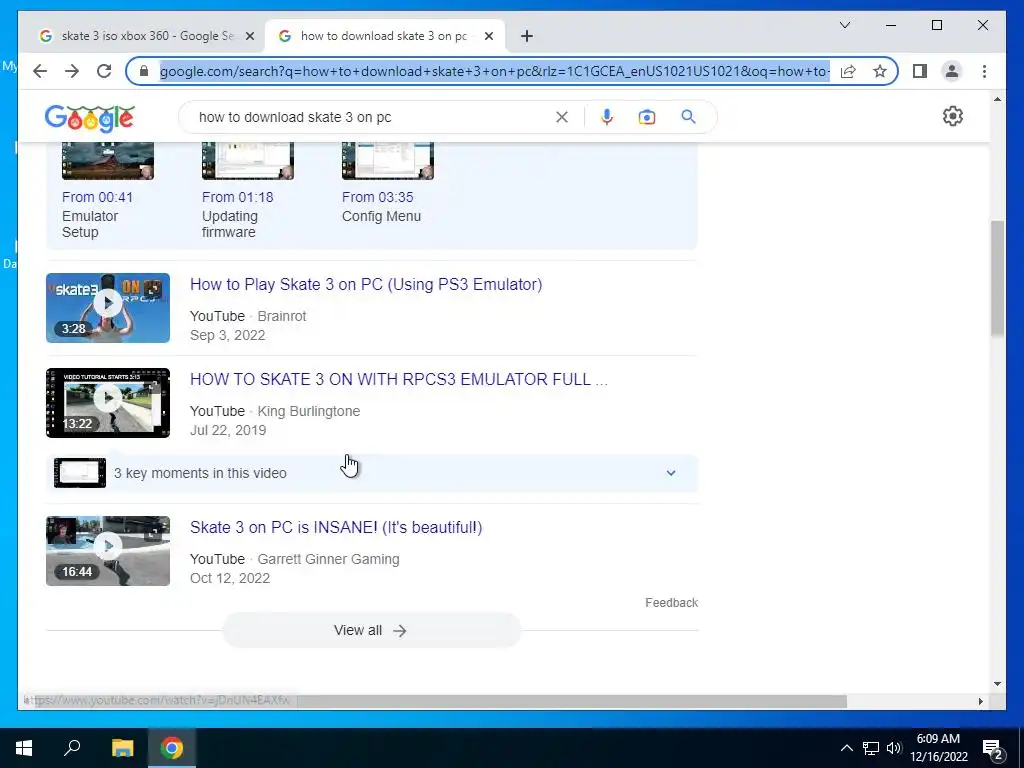Open Google quick settings gear
Image resolution: width=1024 pixels, height=768 pixels.
pos(953,116)
